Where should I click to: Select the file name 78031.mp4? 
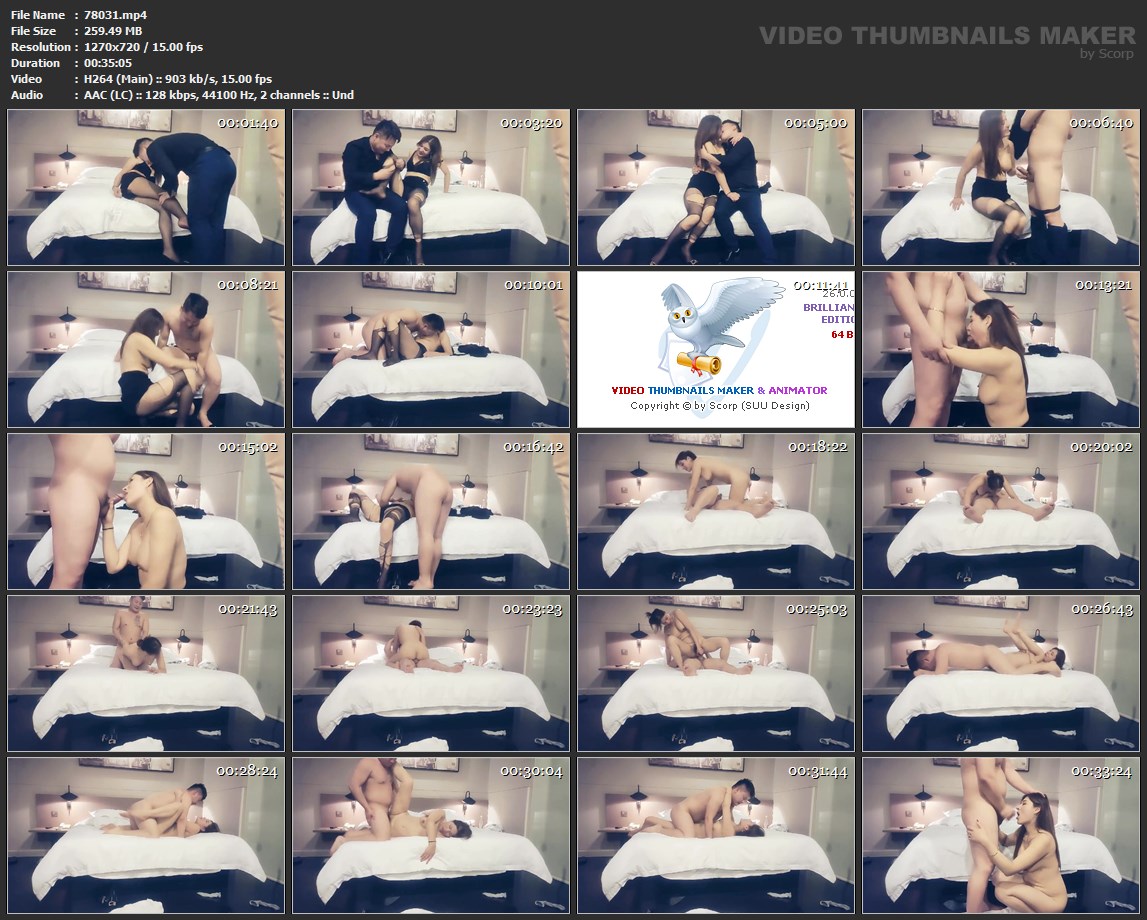point(116,15)
